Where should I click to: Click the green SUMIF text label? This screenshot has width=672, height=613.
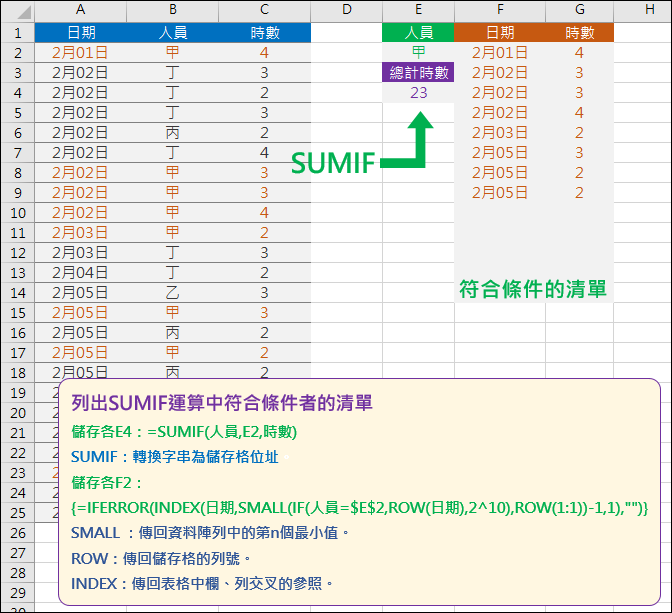(333, 163)
